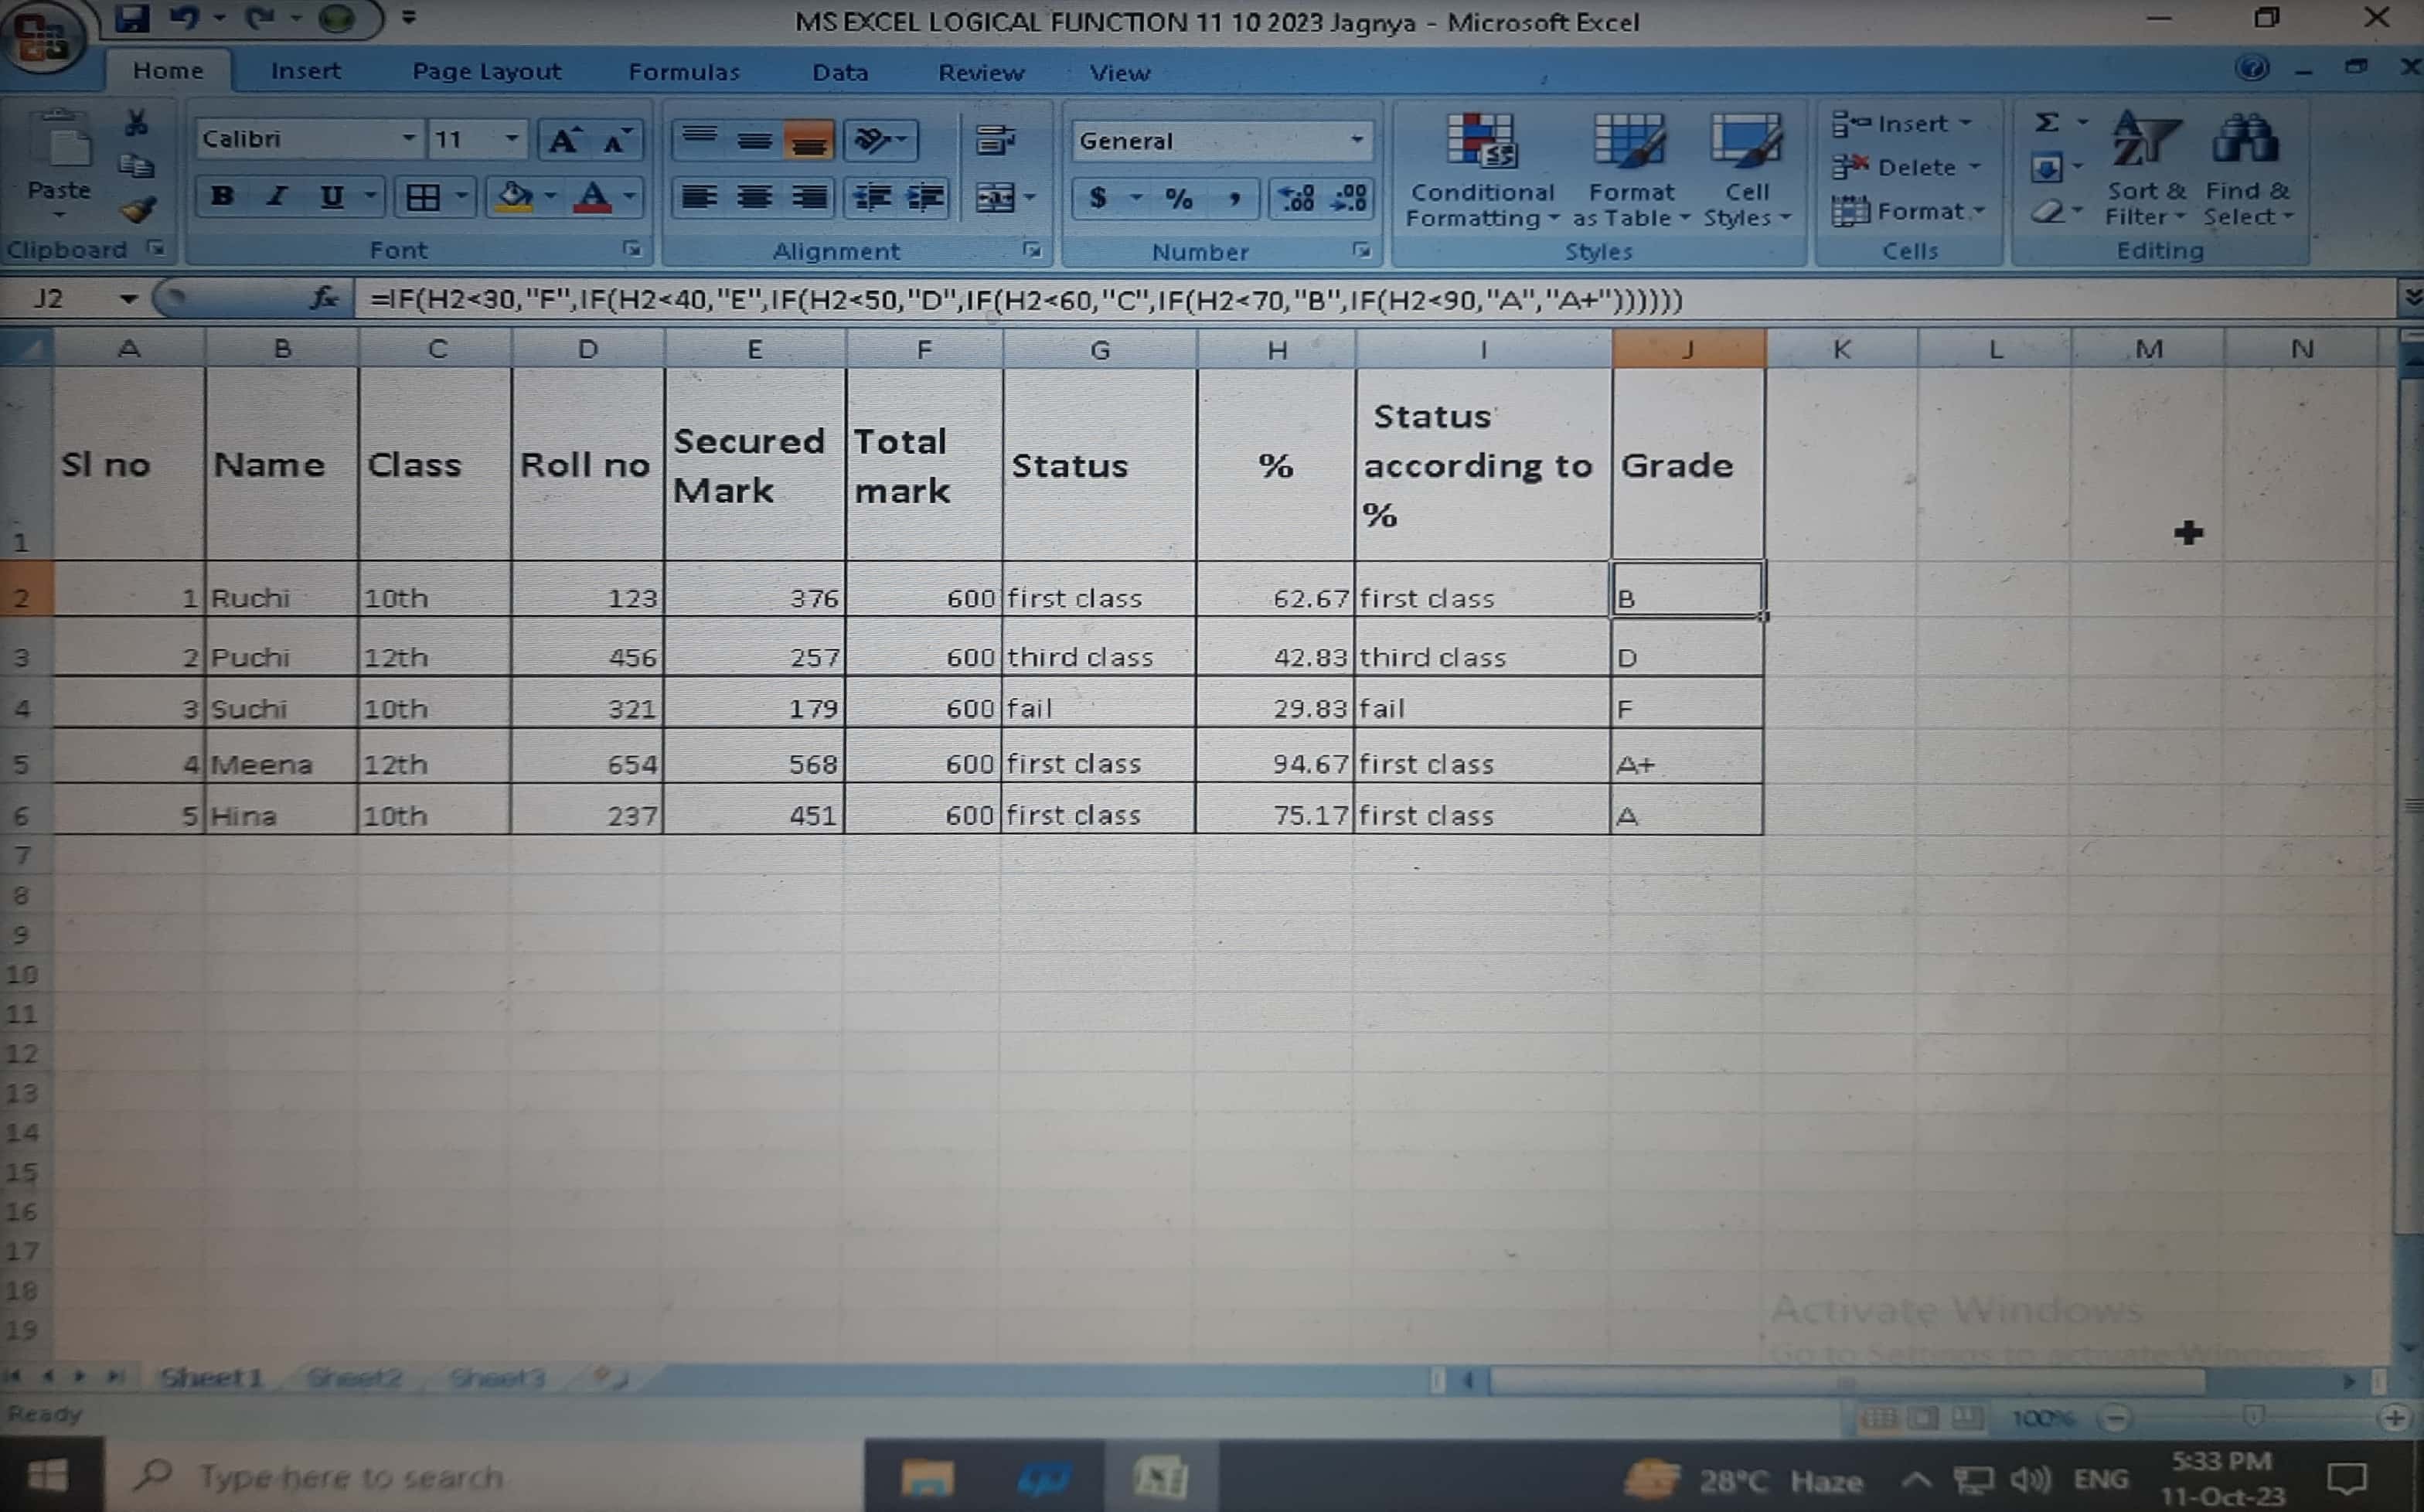This screenshot has width=2424, height=1512.
Task: Toggle Italic formatting
Action: pyautogui.click(x=277, y=197)
